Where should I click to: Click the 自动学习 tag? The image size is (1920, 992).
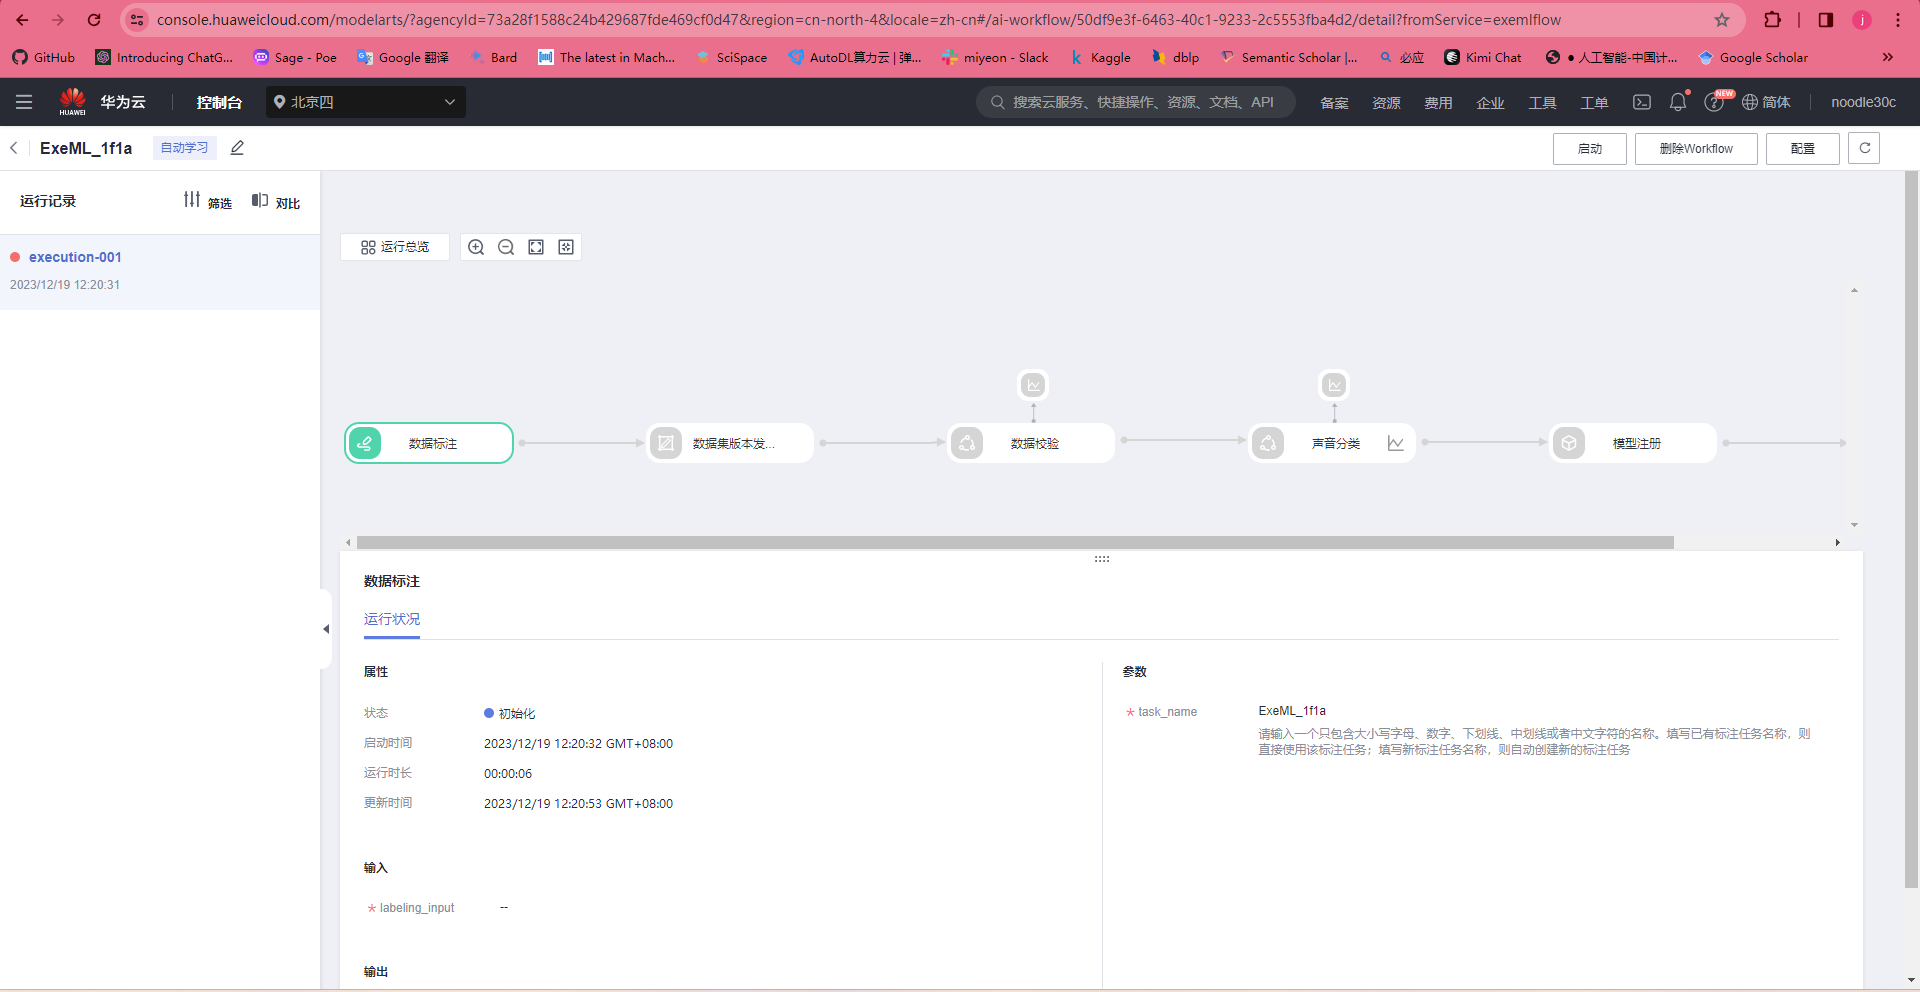coord(185,148)
